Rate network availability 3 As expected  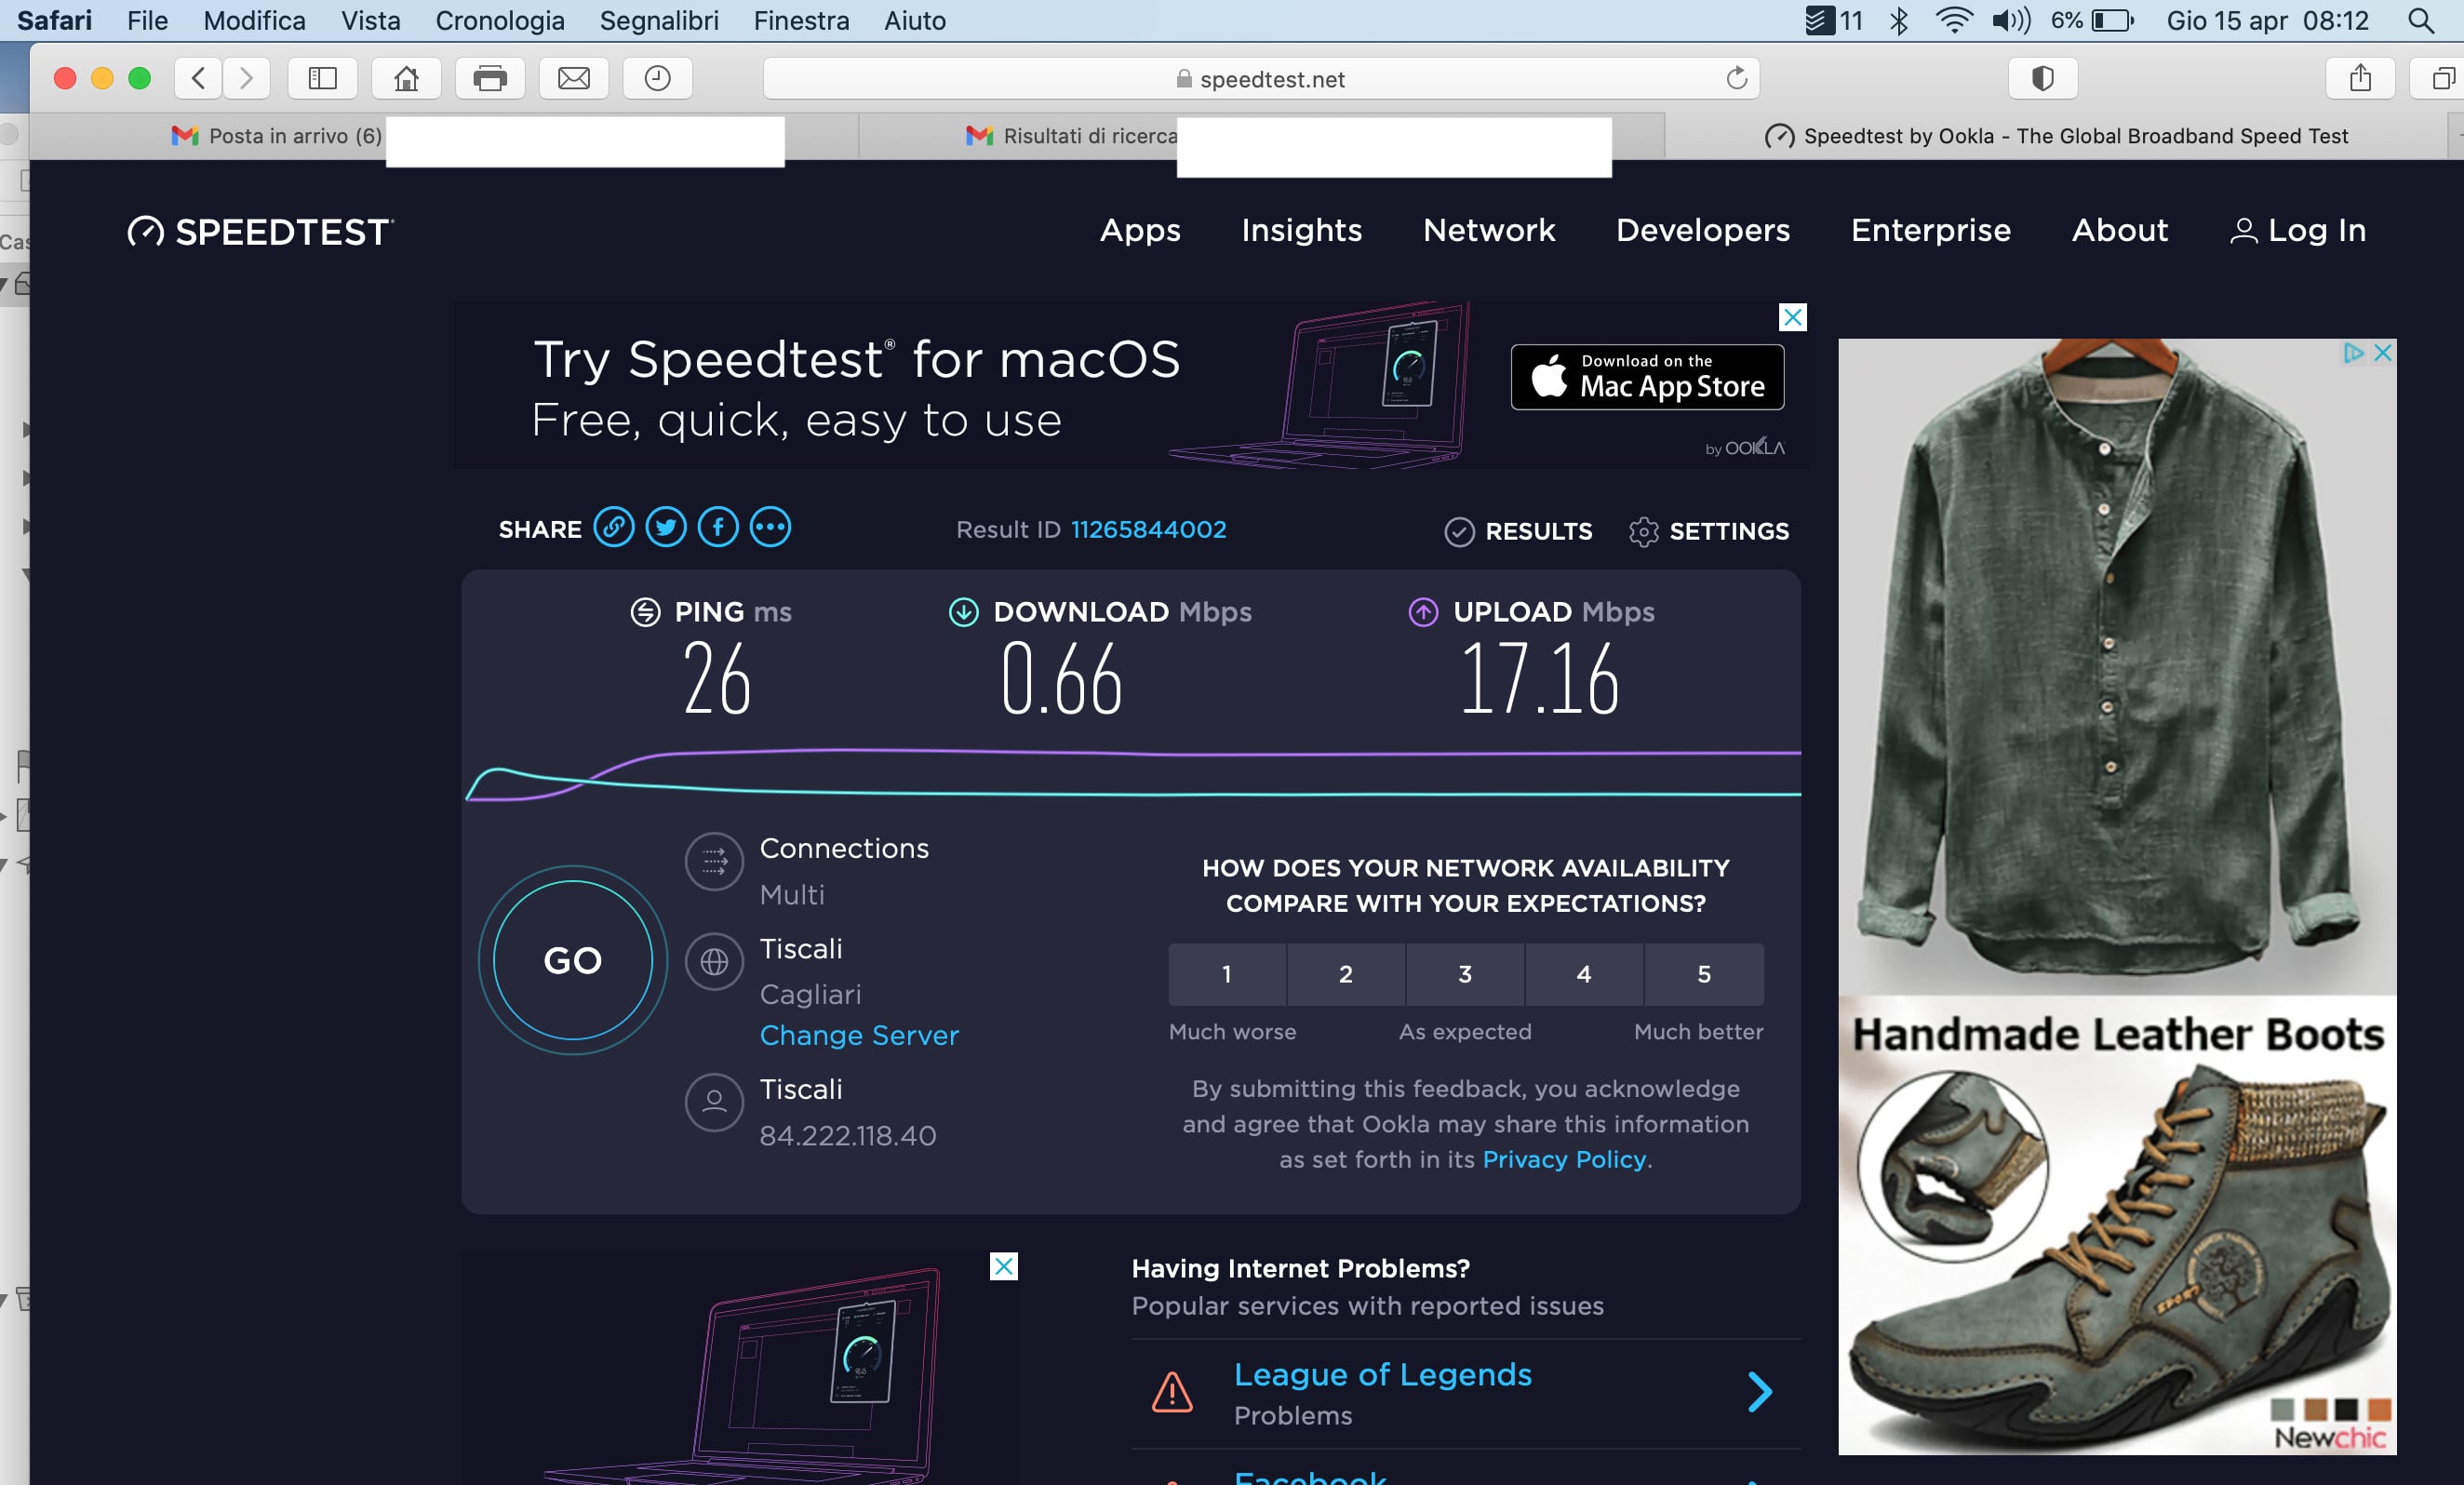[x=1465, y=974]
